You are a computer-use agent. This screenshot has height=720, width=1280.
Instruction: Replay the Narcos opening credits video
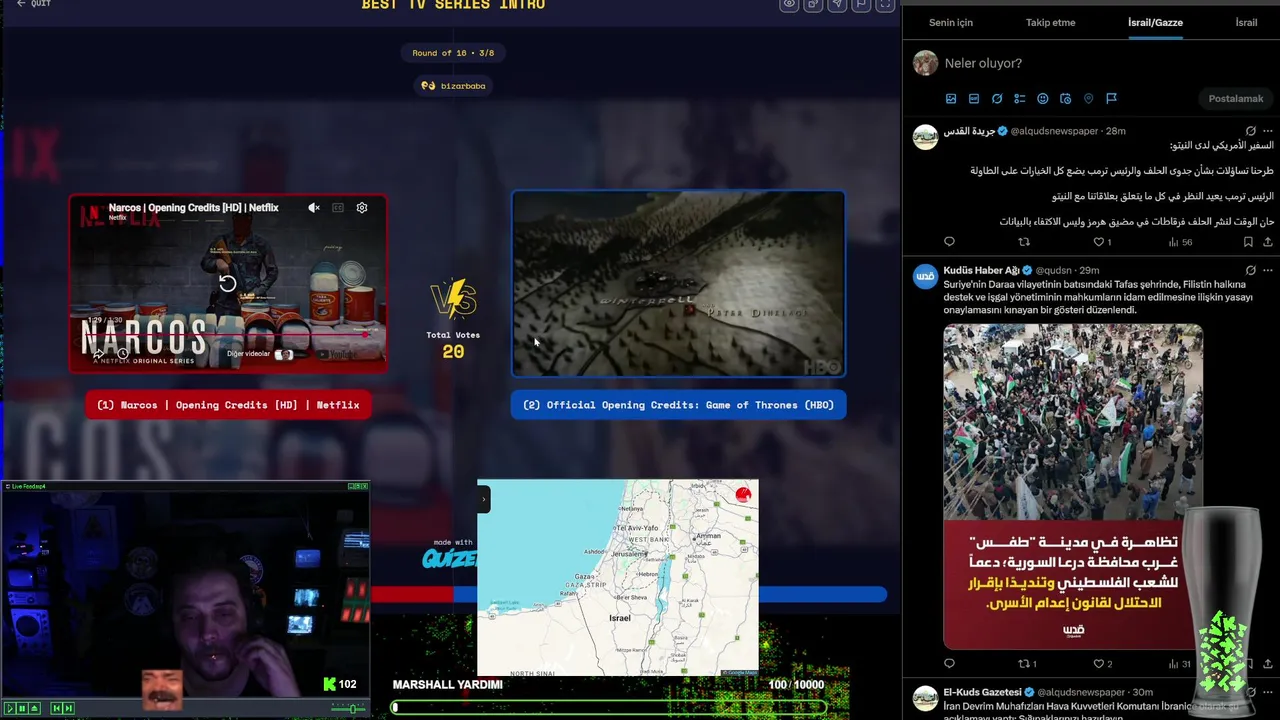228,283
